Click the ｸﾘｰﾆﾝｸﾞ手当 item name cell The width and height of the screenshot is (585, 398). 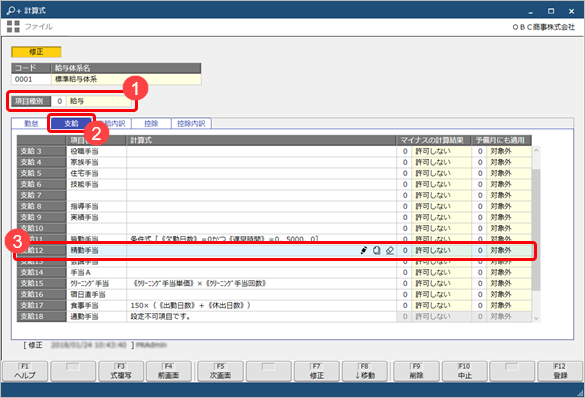96,283
